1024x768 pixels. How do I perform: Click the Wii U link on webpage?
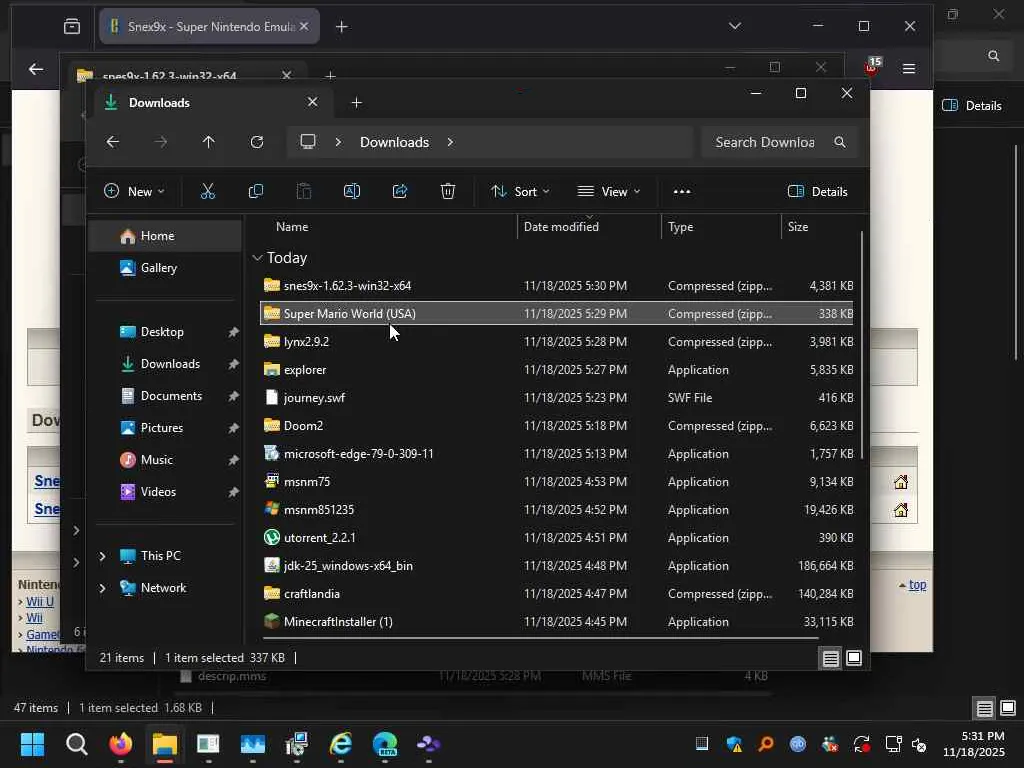tap(40, 601)
